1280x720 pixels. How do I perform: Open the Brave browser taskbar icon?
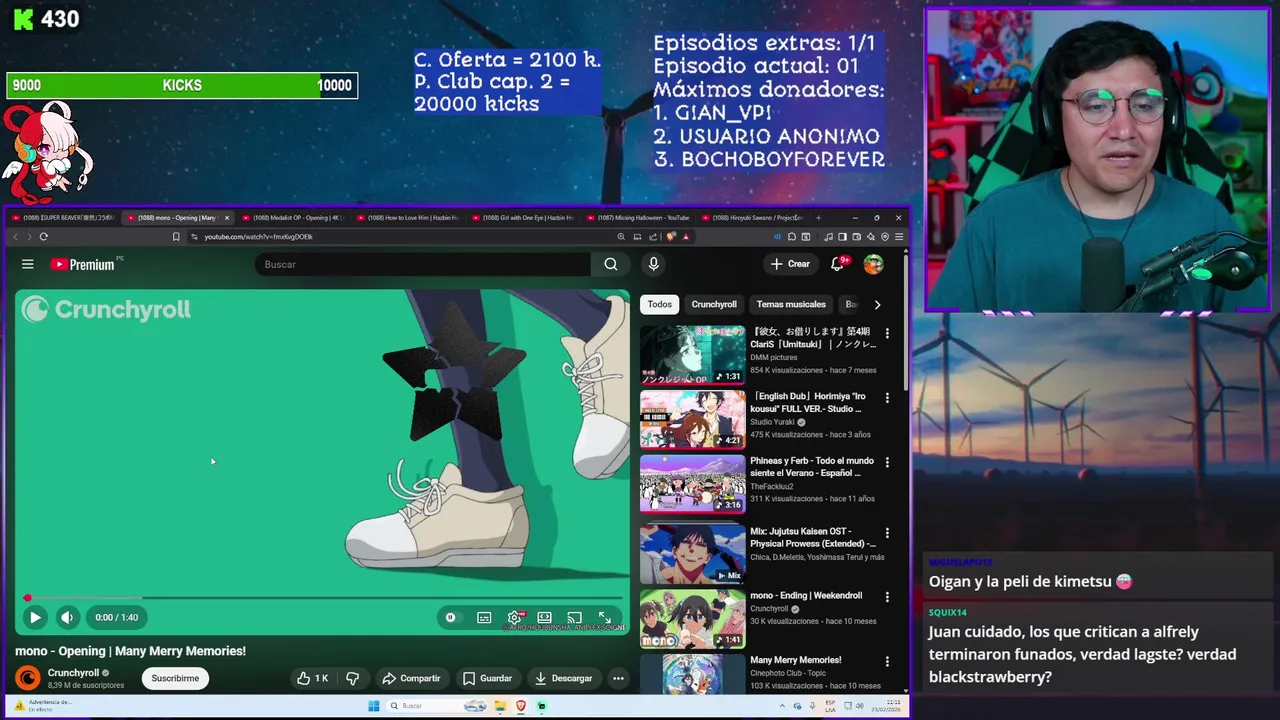521,706
